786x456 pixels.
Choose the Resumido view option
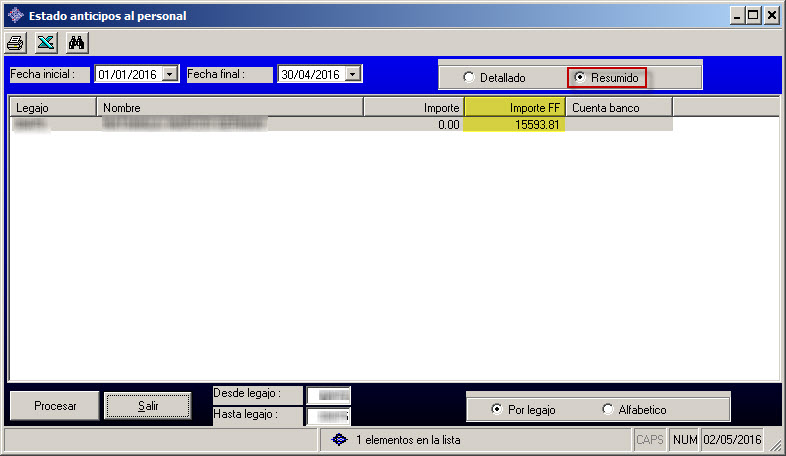(580, 77)
